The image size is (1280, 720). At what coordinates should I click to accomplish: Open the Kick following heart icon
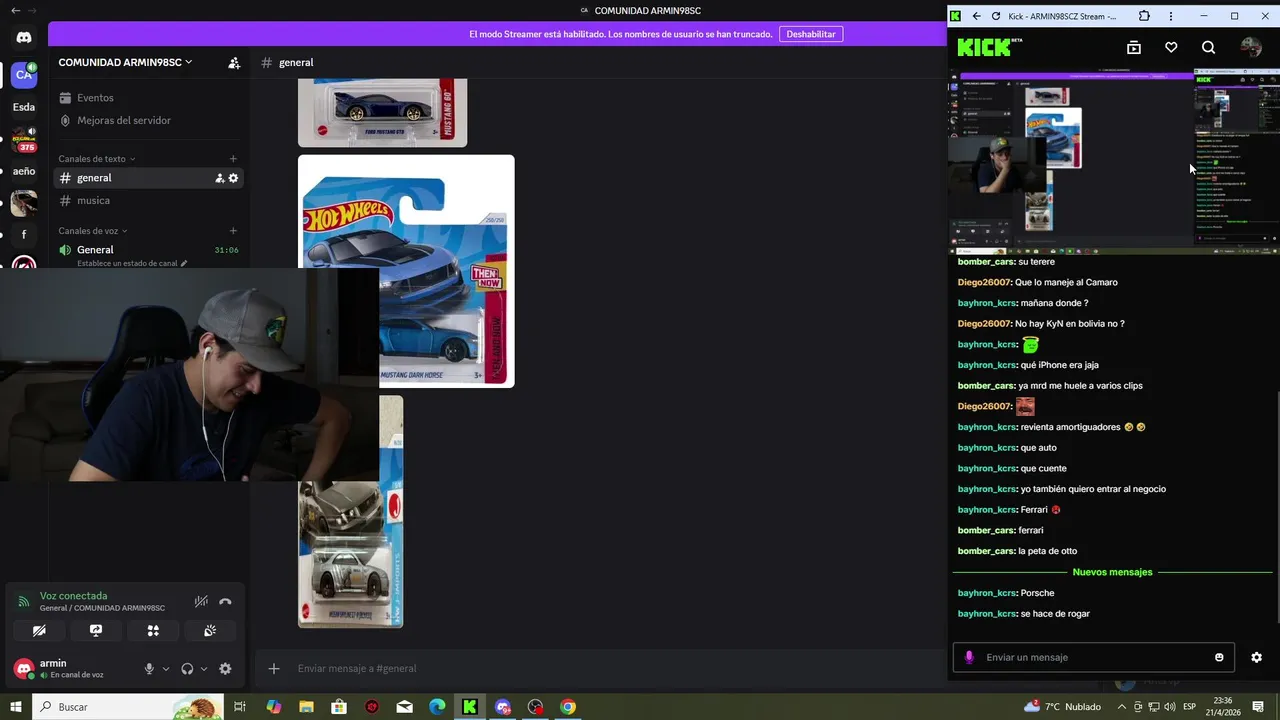[1171, 47]
